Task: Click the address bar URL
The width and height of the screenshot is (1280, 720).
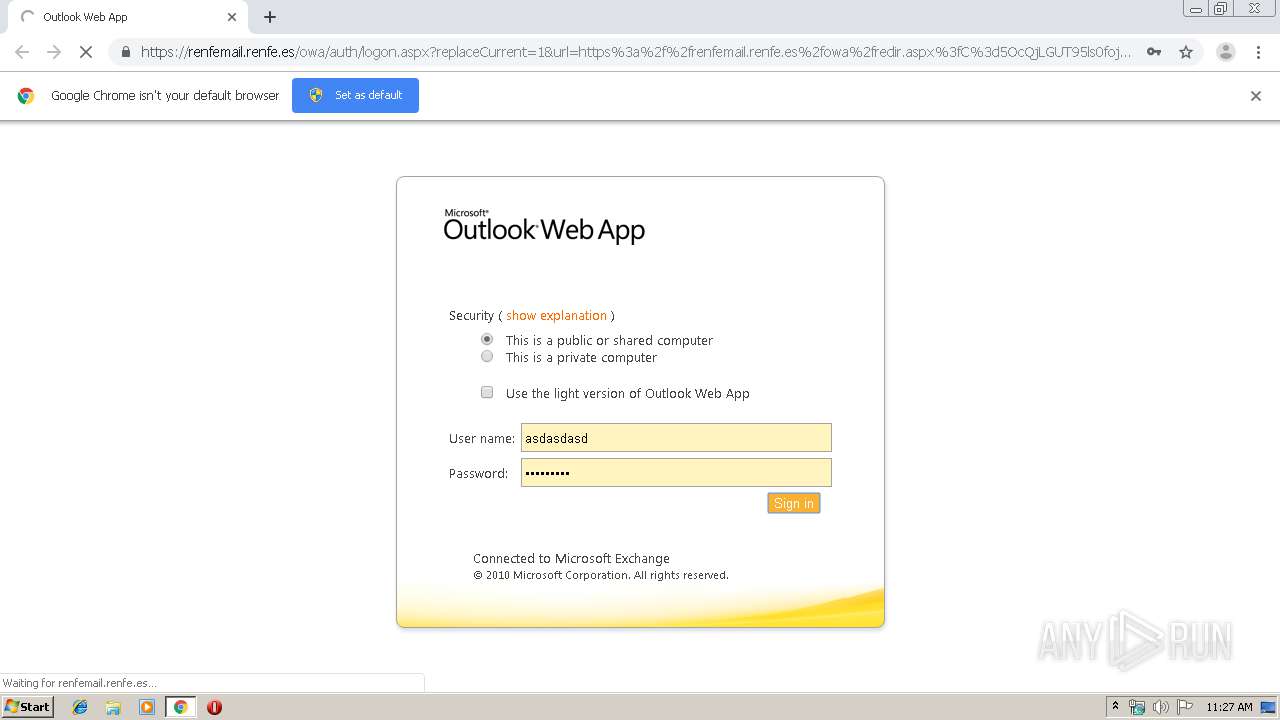Action: [x=636, y=52]
